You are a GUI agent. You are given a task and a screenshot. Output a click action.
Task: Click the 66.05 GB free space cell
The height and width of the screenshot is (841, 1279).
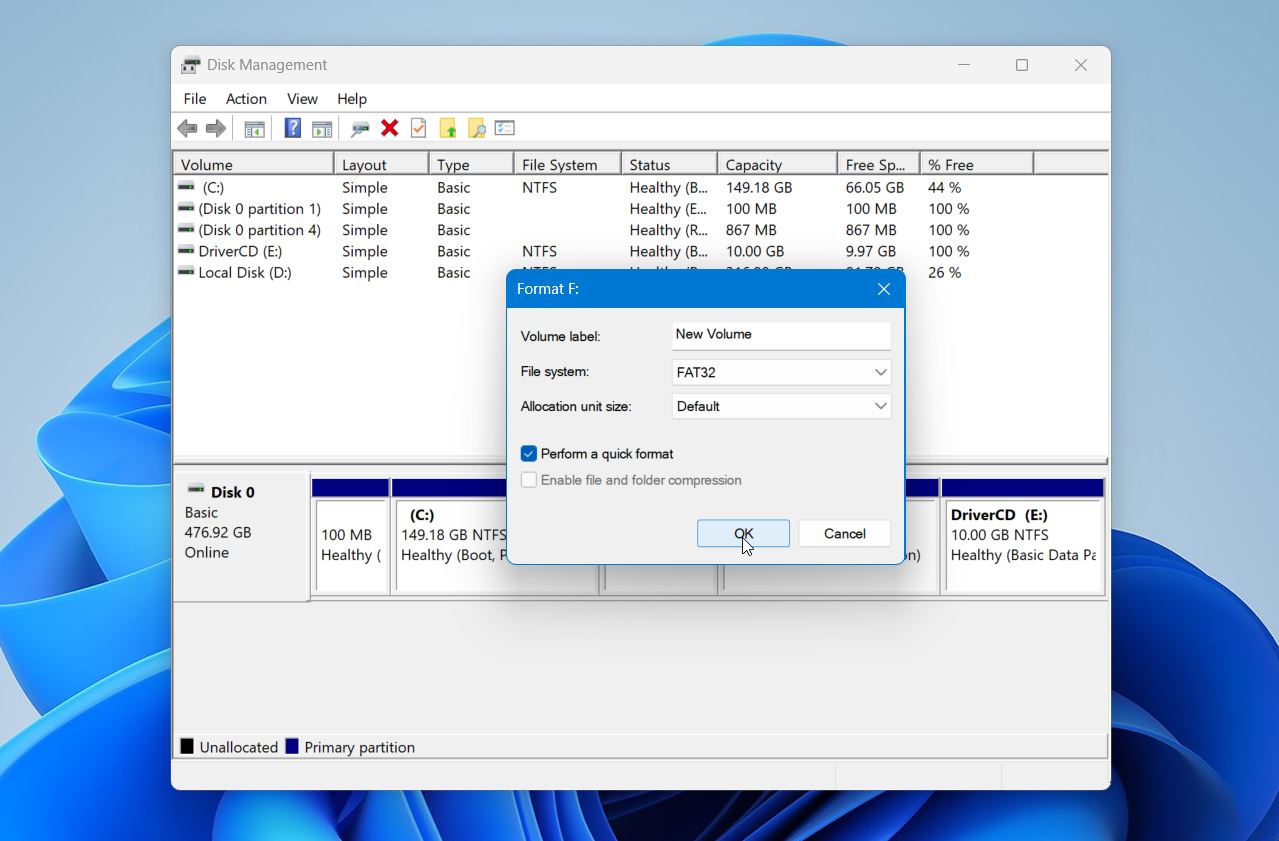875,187
